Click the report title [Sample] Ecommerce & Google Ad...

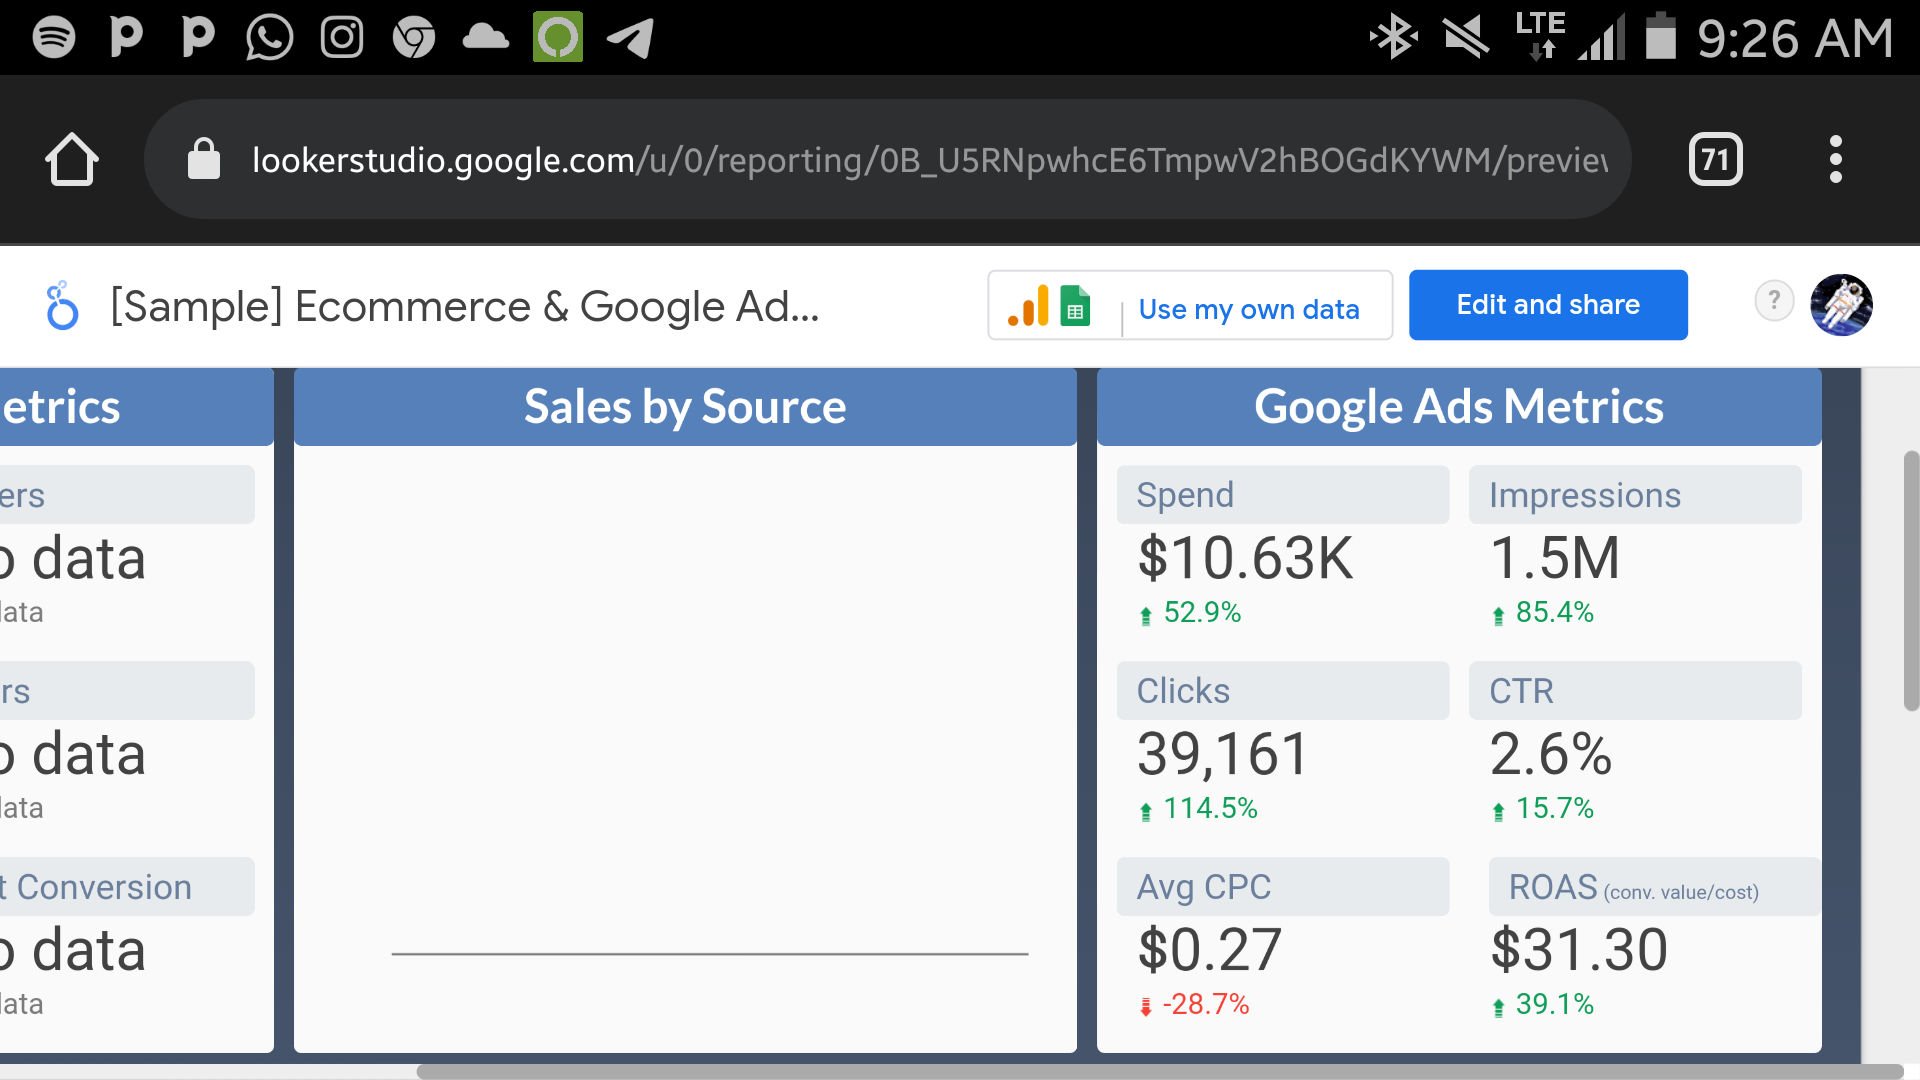pyautogui.click(x=465, y=306)
